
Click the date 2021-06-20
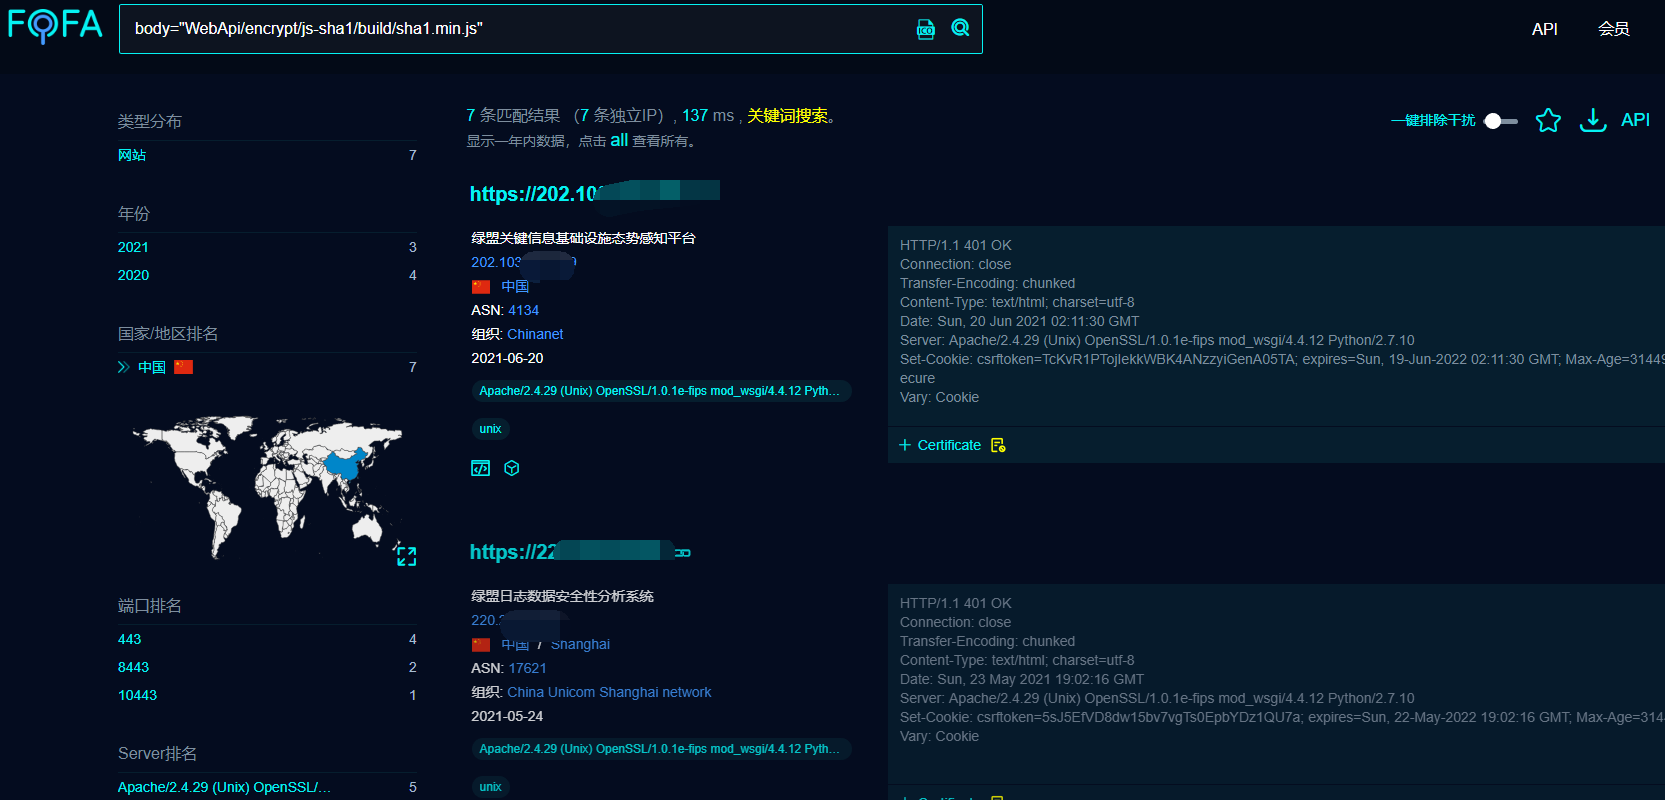pyautogui.click(x=507, y=358)
